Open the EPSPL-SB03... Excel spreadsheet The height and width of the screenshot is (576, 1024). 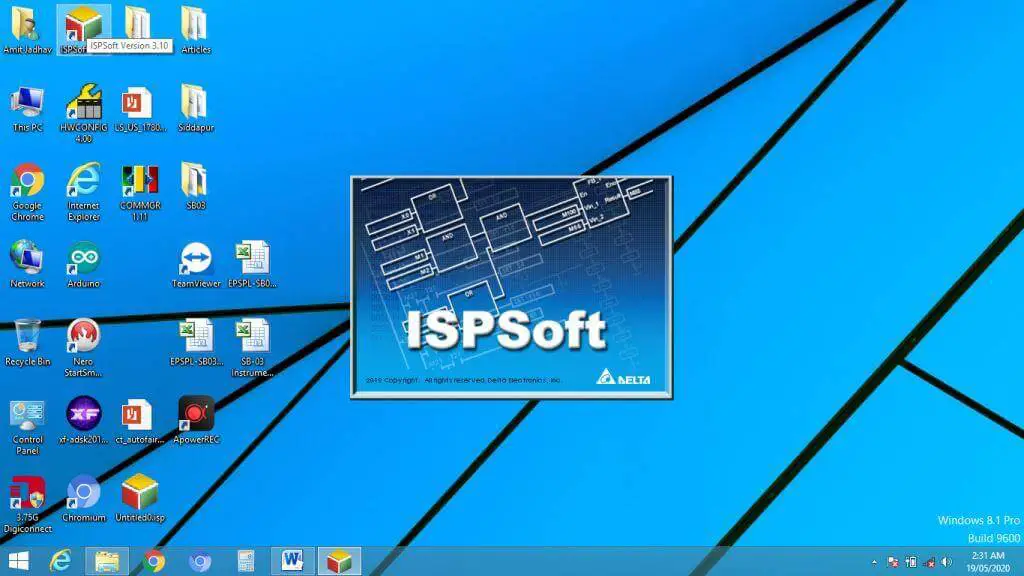click(x=196, y=343)
